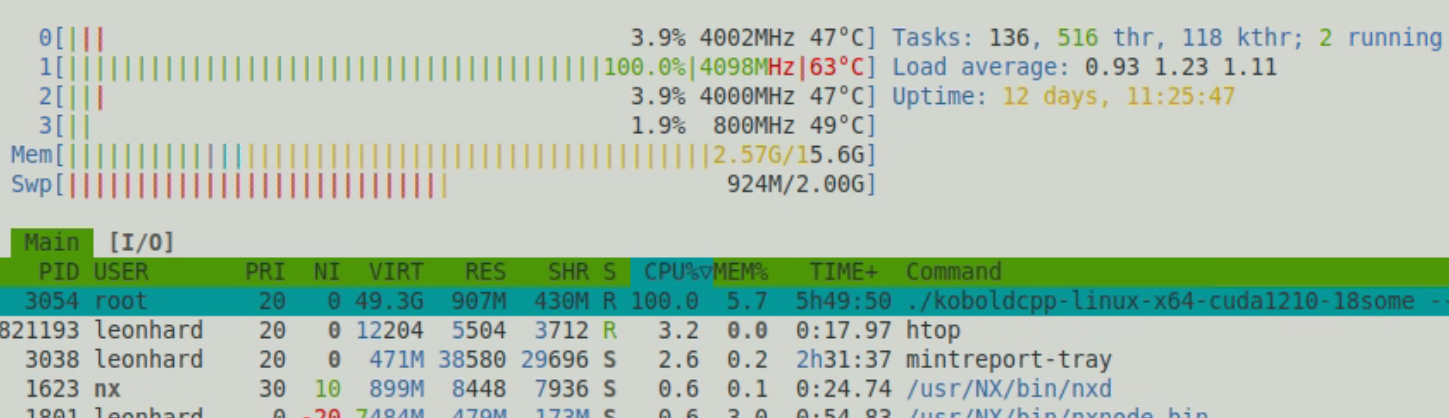Select the koboldcpp process row

coord(724,301)
